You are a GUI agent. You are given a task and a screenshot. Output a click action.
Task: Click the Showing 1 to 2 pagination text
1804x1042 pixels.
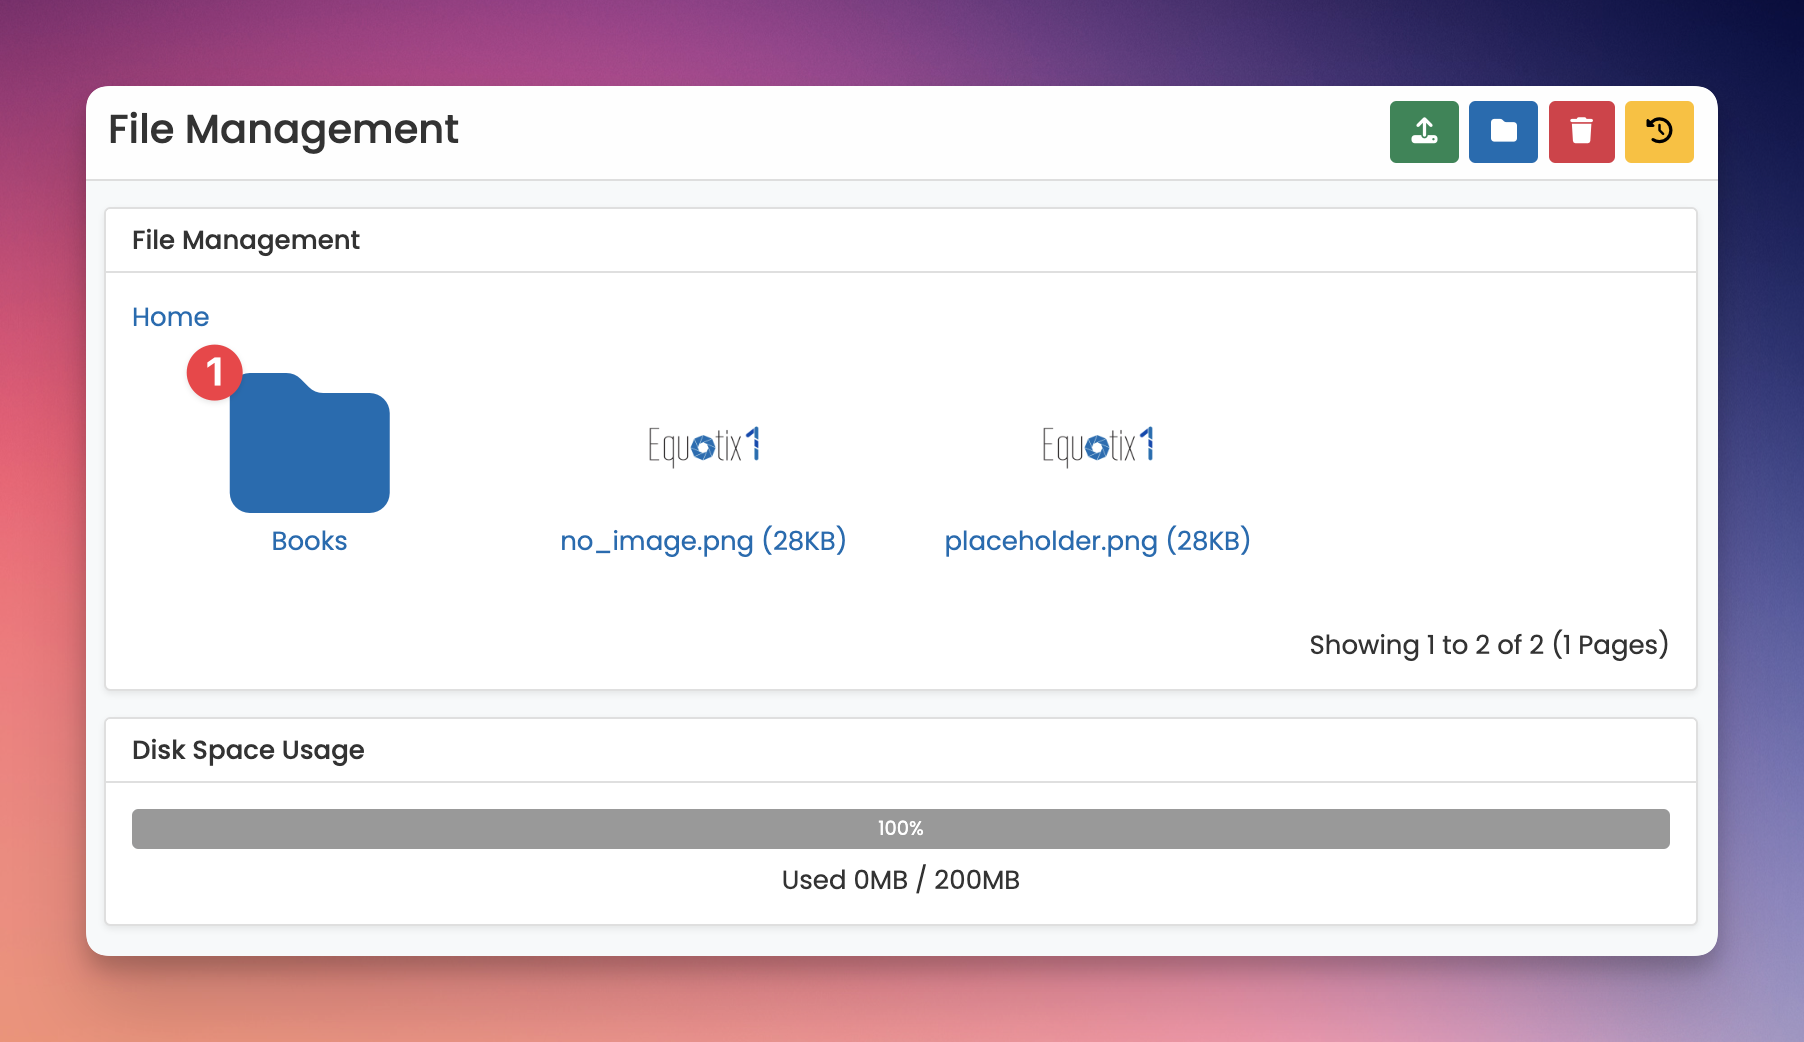pyautogui.click(x=1488, y=645)
